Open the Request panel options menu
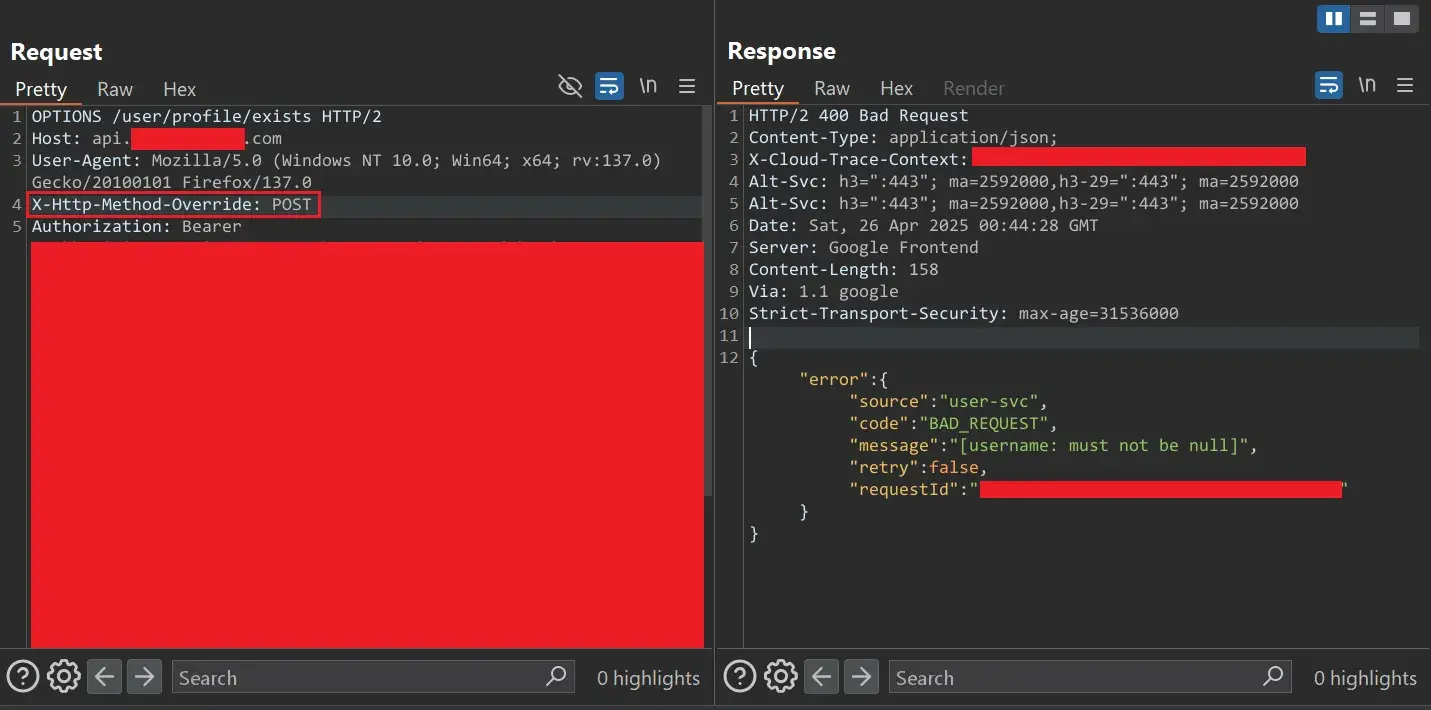Viewport: 1431px width, 710px height. point(687,87)
